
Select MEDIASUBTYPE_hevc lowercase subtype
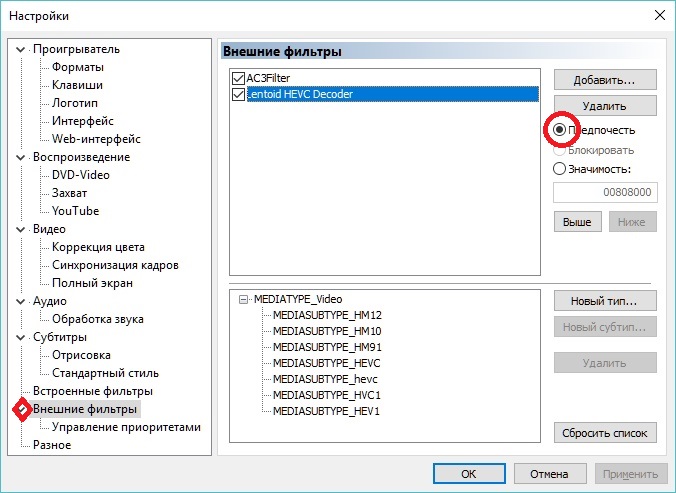[x=325, y=379]
